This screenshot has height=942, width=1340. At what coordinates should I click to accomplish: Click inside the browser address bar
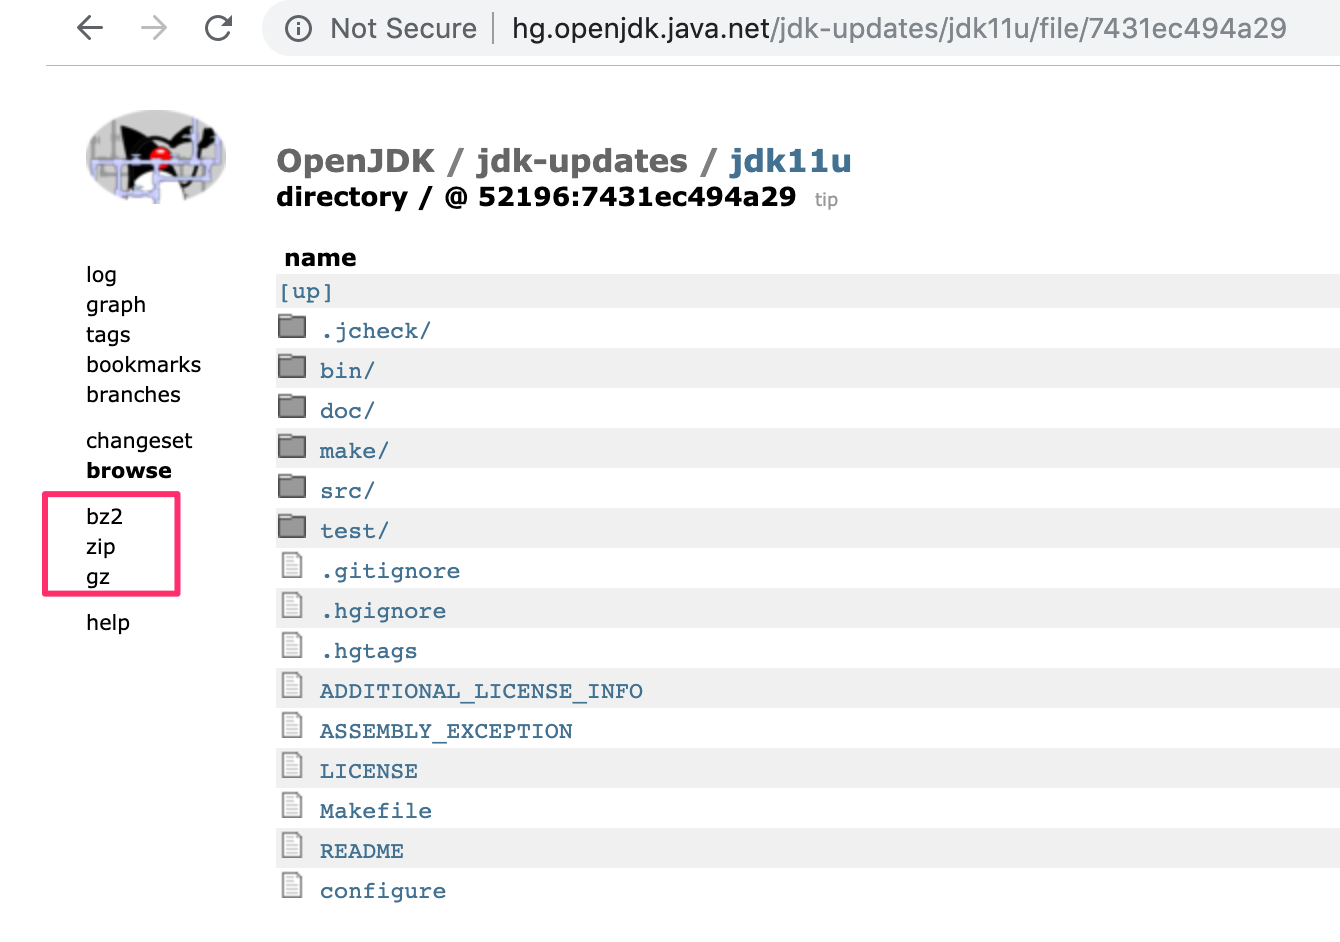(800, 28)
